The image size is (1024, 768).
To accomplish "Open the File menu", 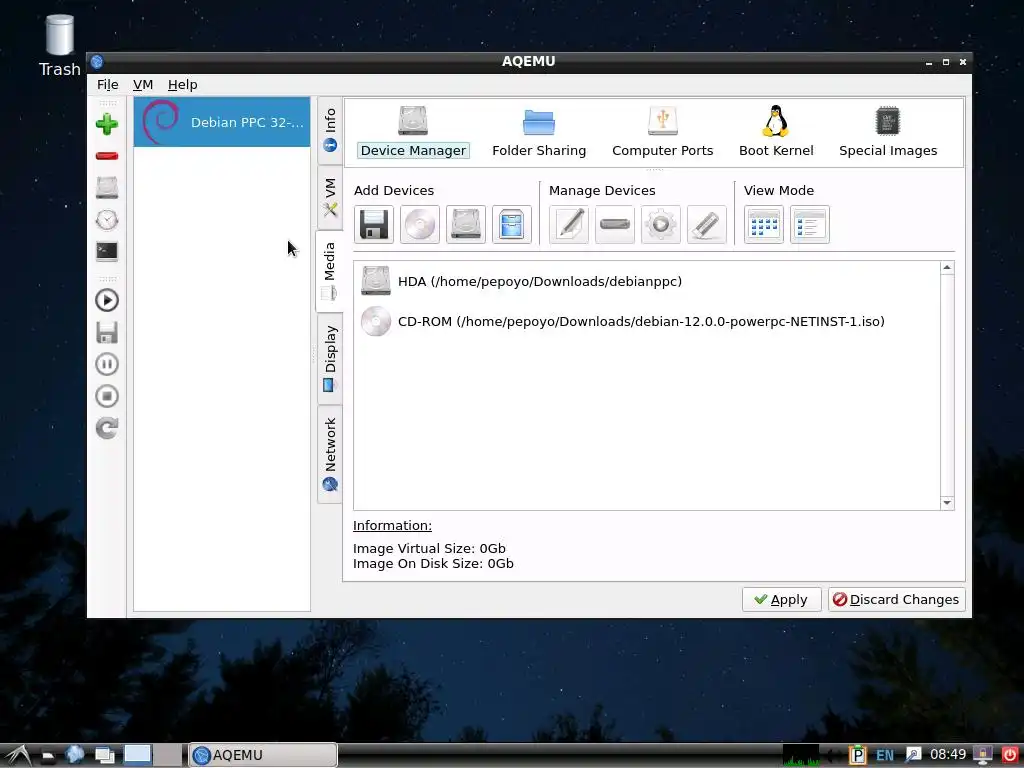I will (x=108, y=85).
